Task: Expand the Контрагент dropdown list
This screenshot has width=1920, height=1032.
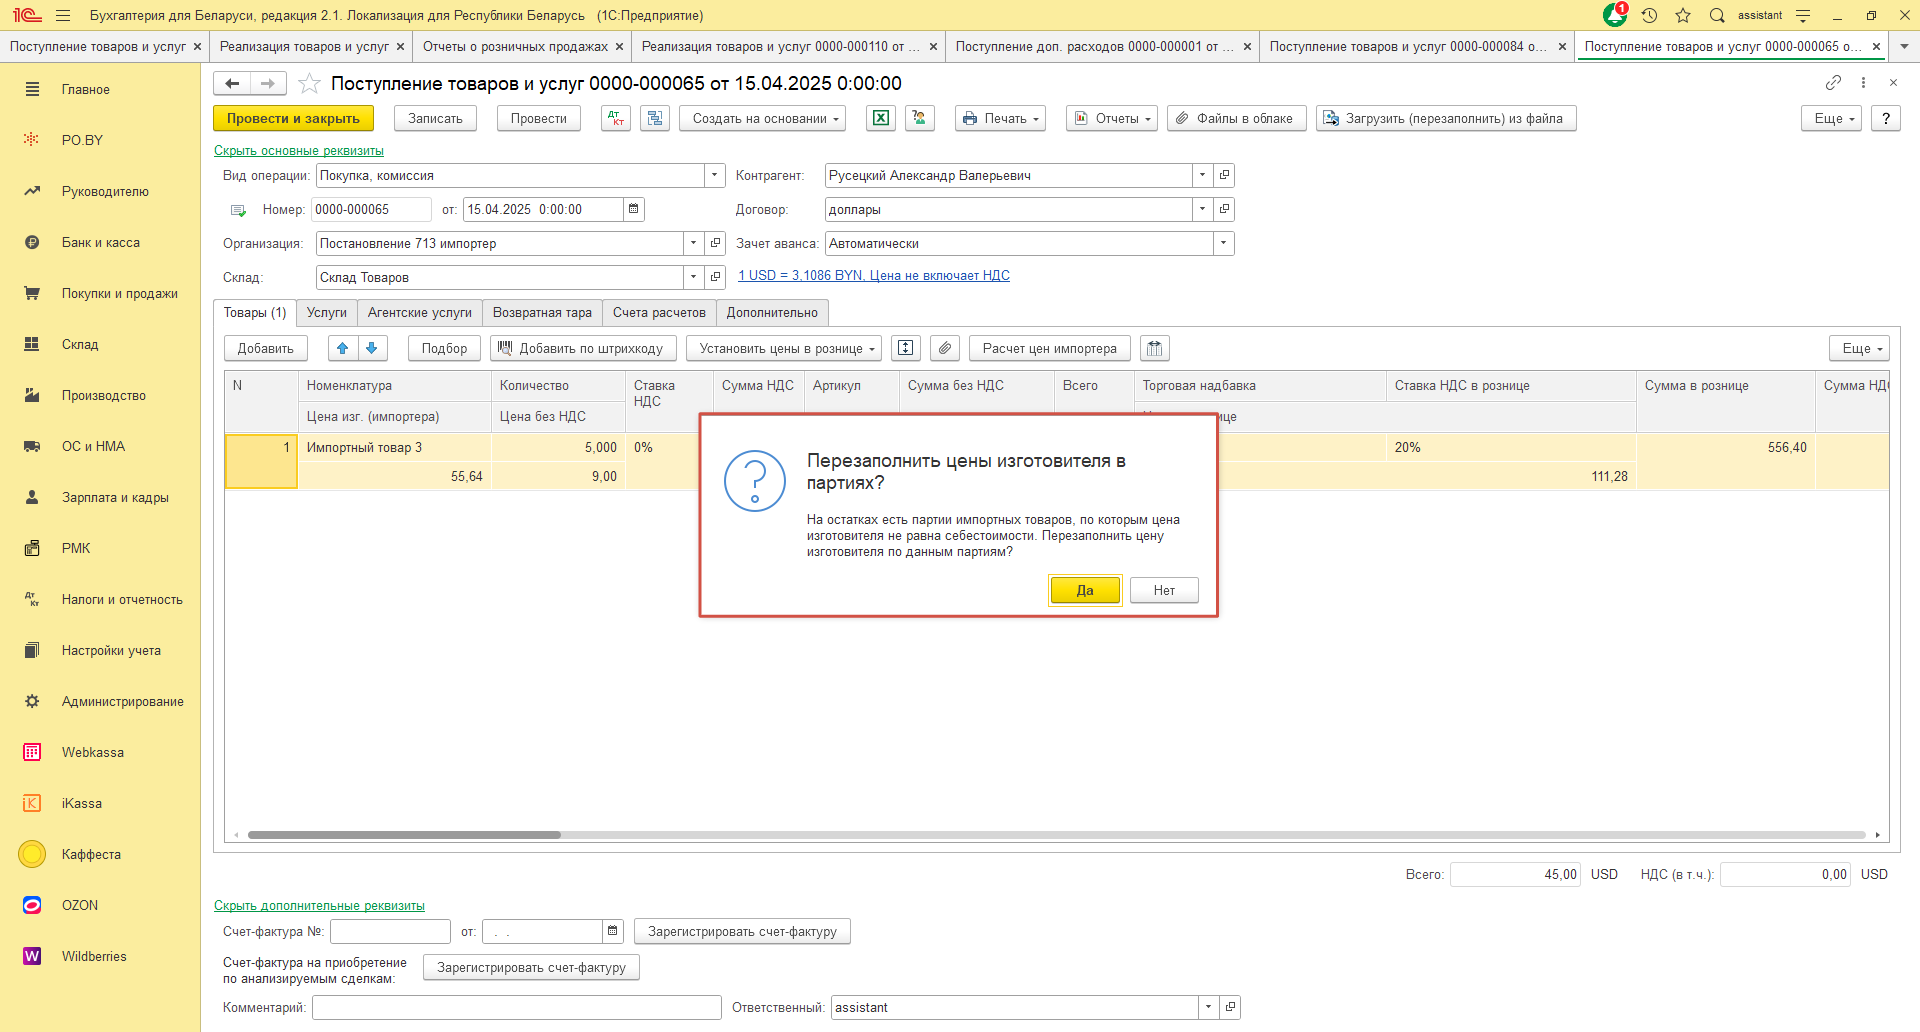Action: coord(1202,176)
